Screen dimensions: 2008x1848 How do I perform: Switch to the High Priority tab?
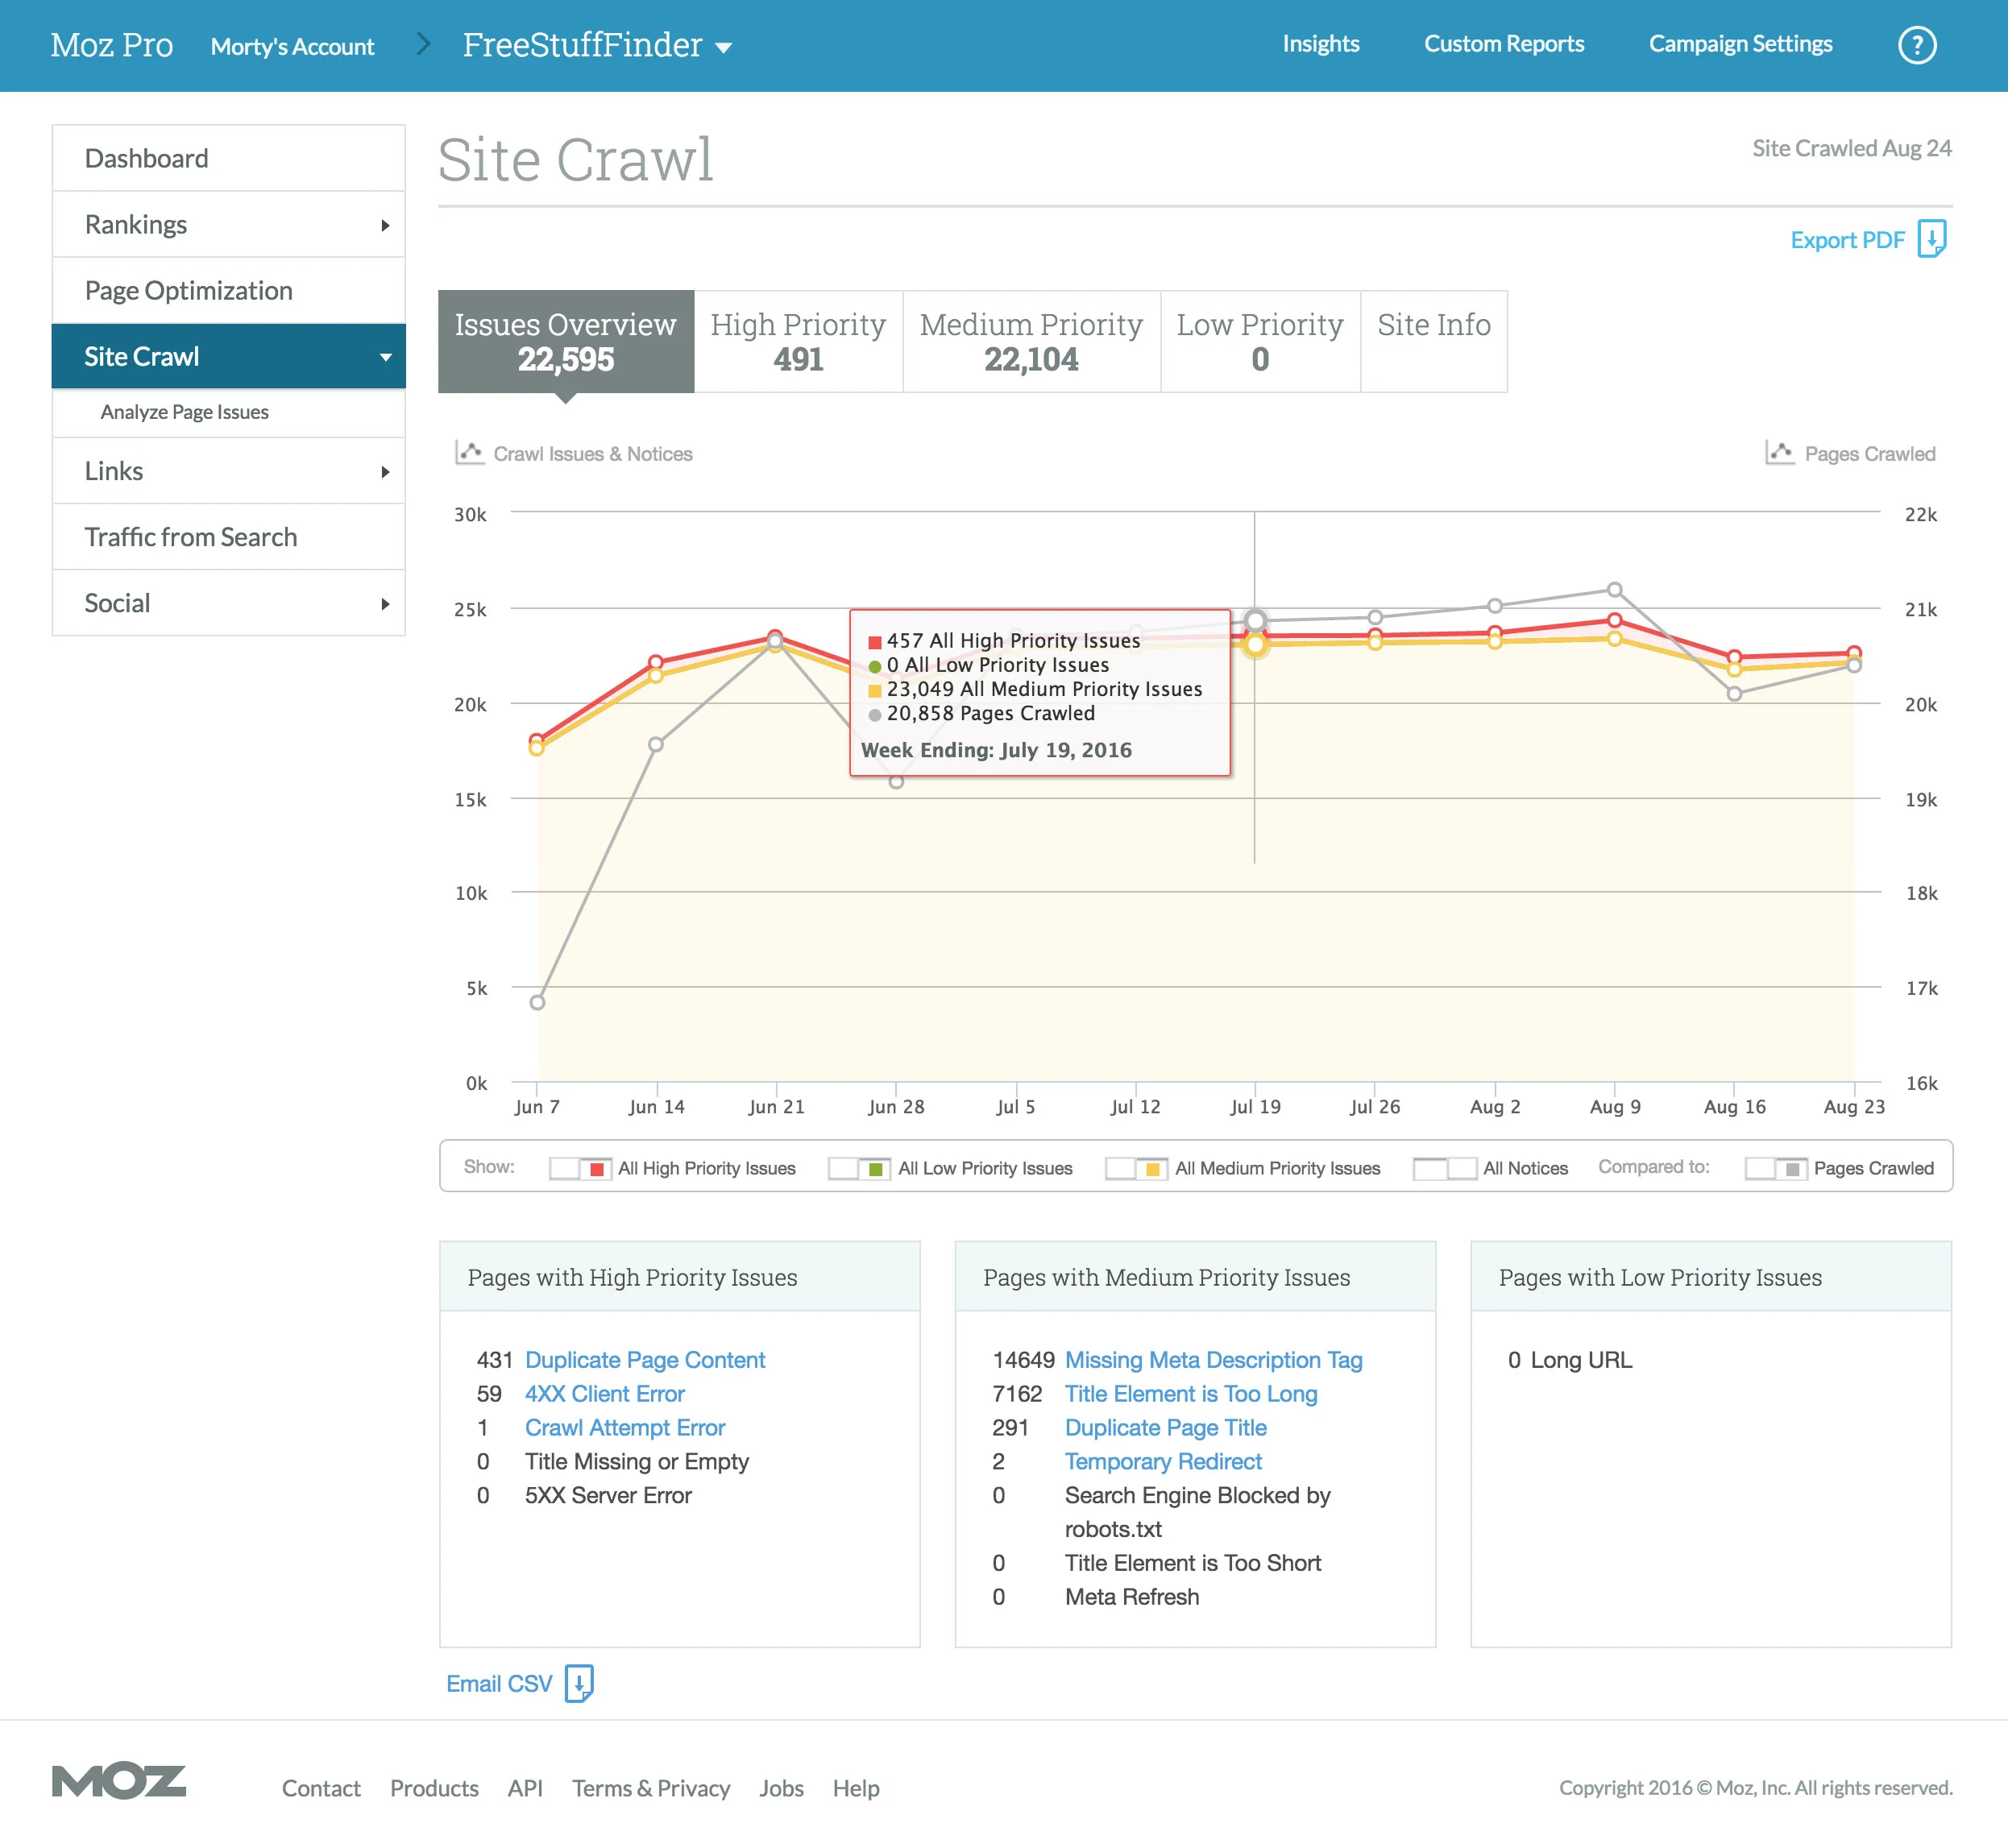798,341
